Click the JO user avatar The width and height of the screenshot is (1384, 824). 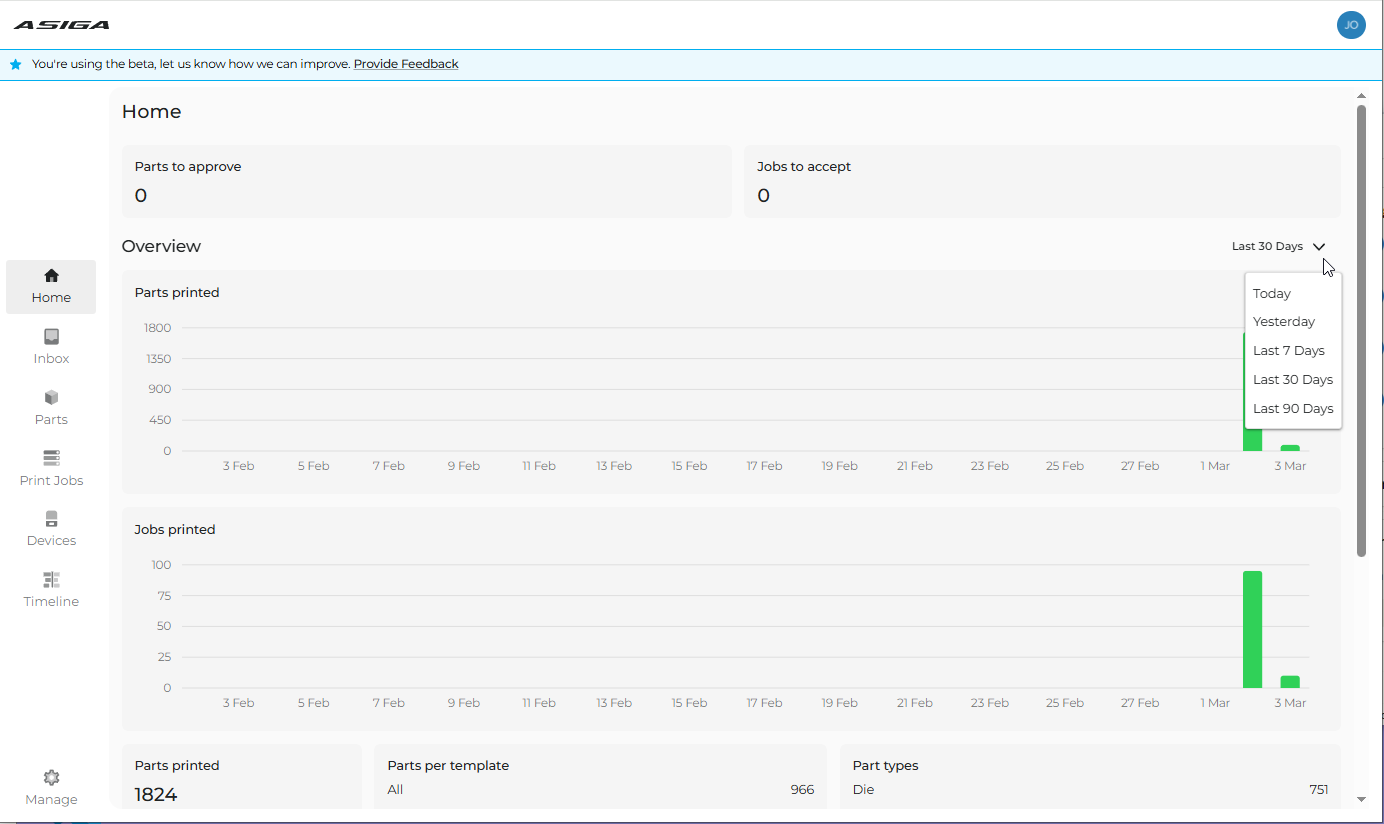coord(1351,25)
